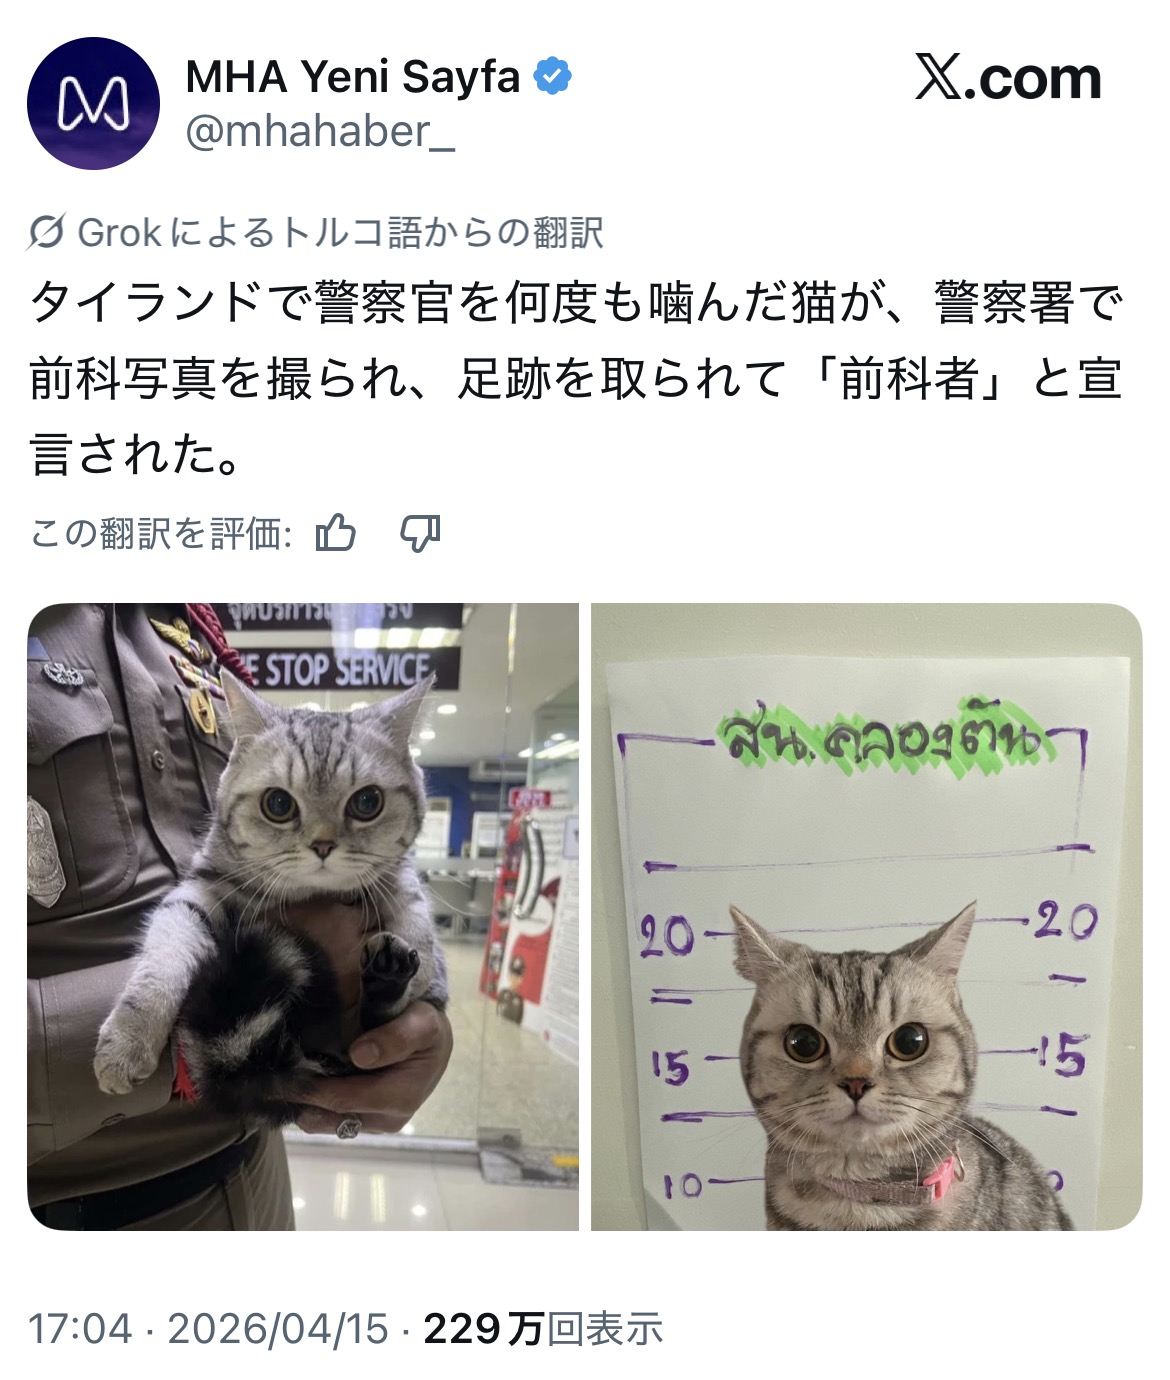Click the X.com logo
The height and width of the screenshot is (1380, 1170).
point(1008,78)
